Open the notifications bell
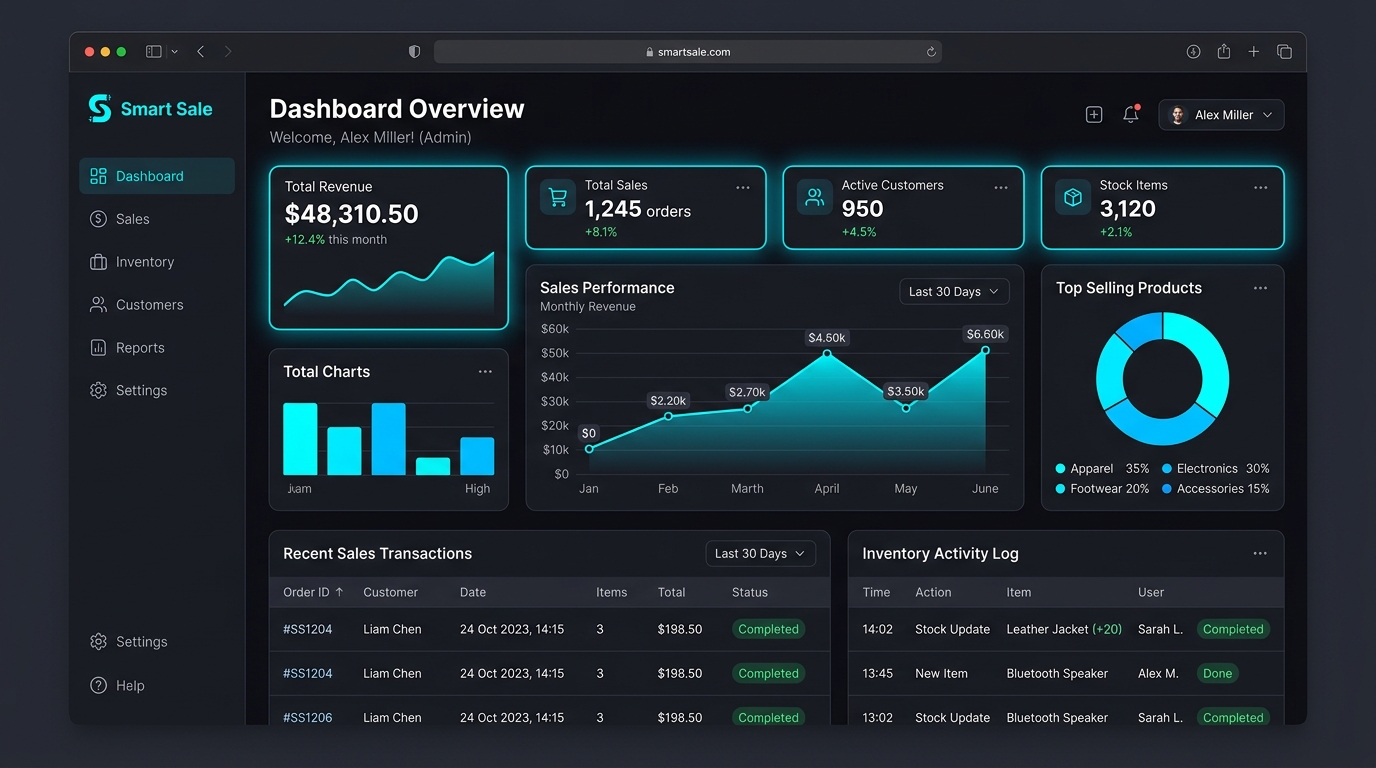Viewport: 1376px width, 768px height. tap(1131, 114)
